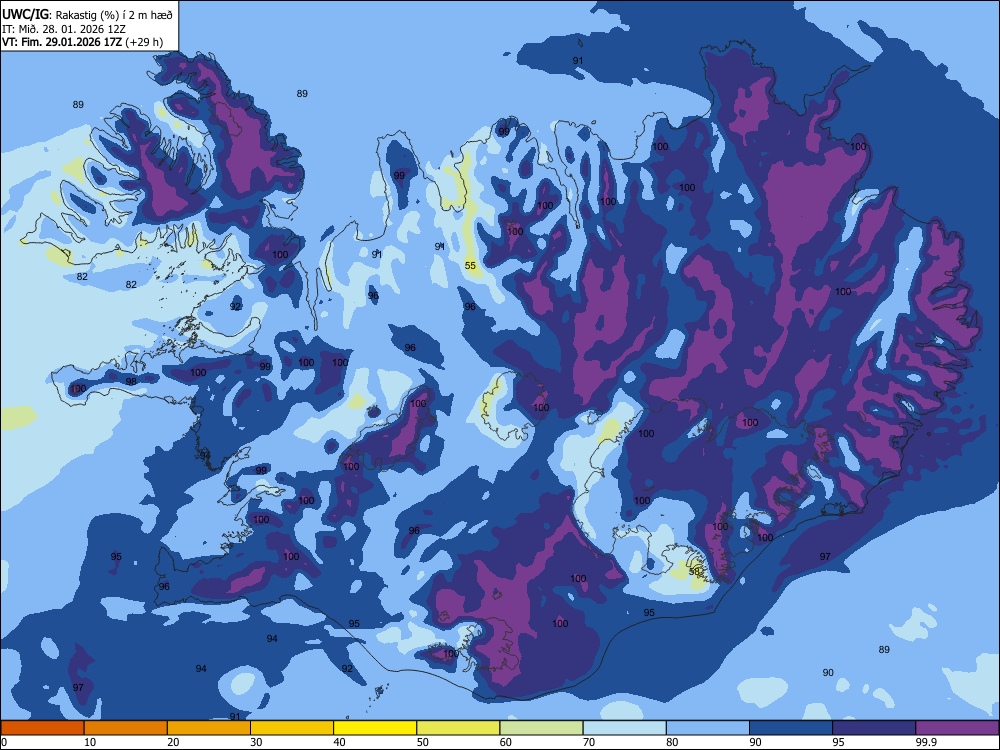The image size is (1000, 750).
Task: Click the 90–95 medium blue legend swatch
Action: (791, 728)
